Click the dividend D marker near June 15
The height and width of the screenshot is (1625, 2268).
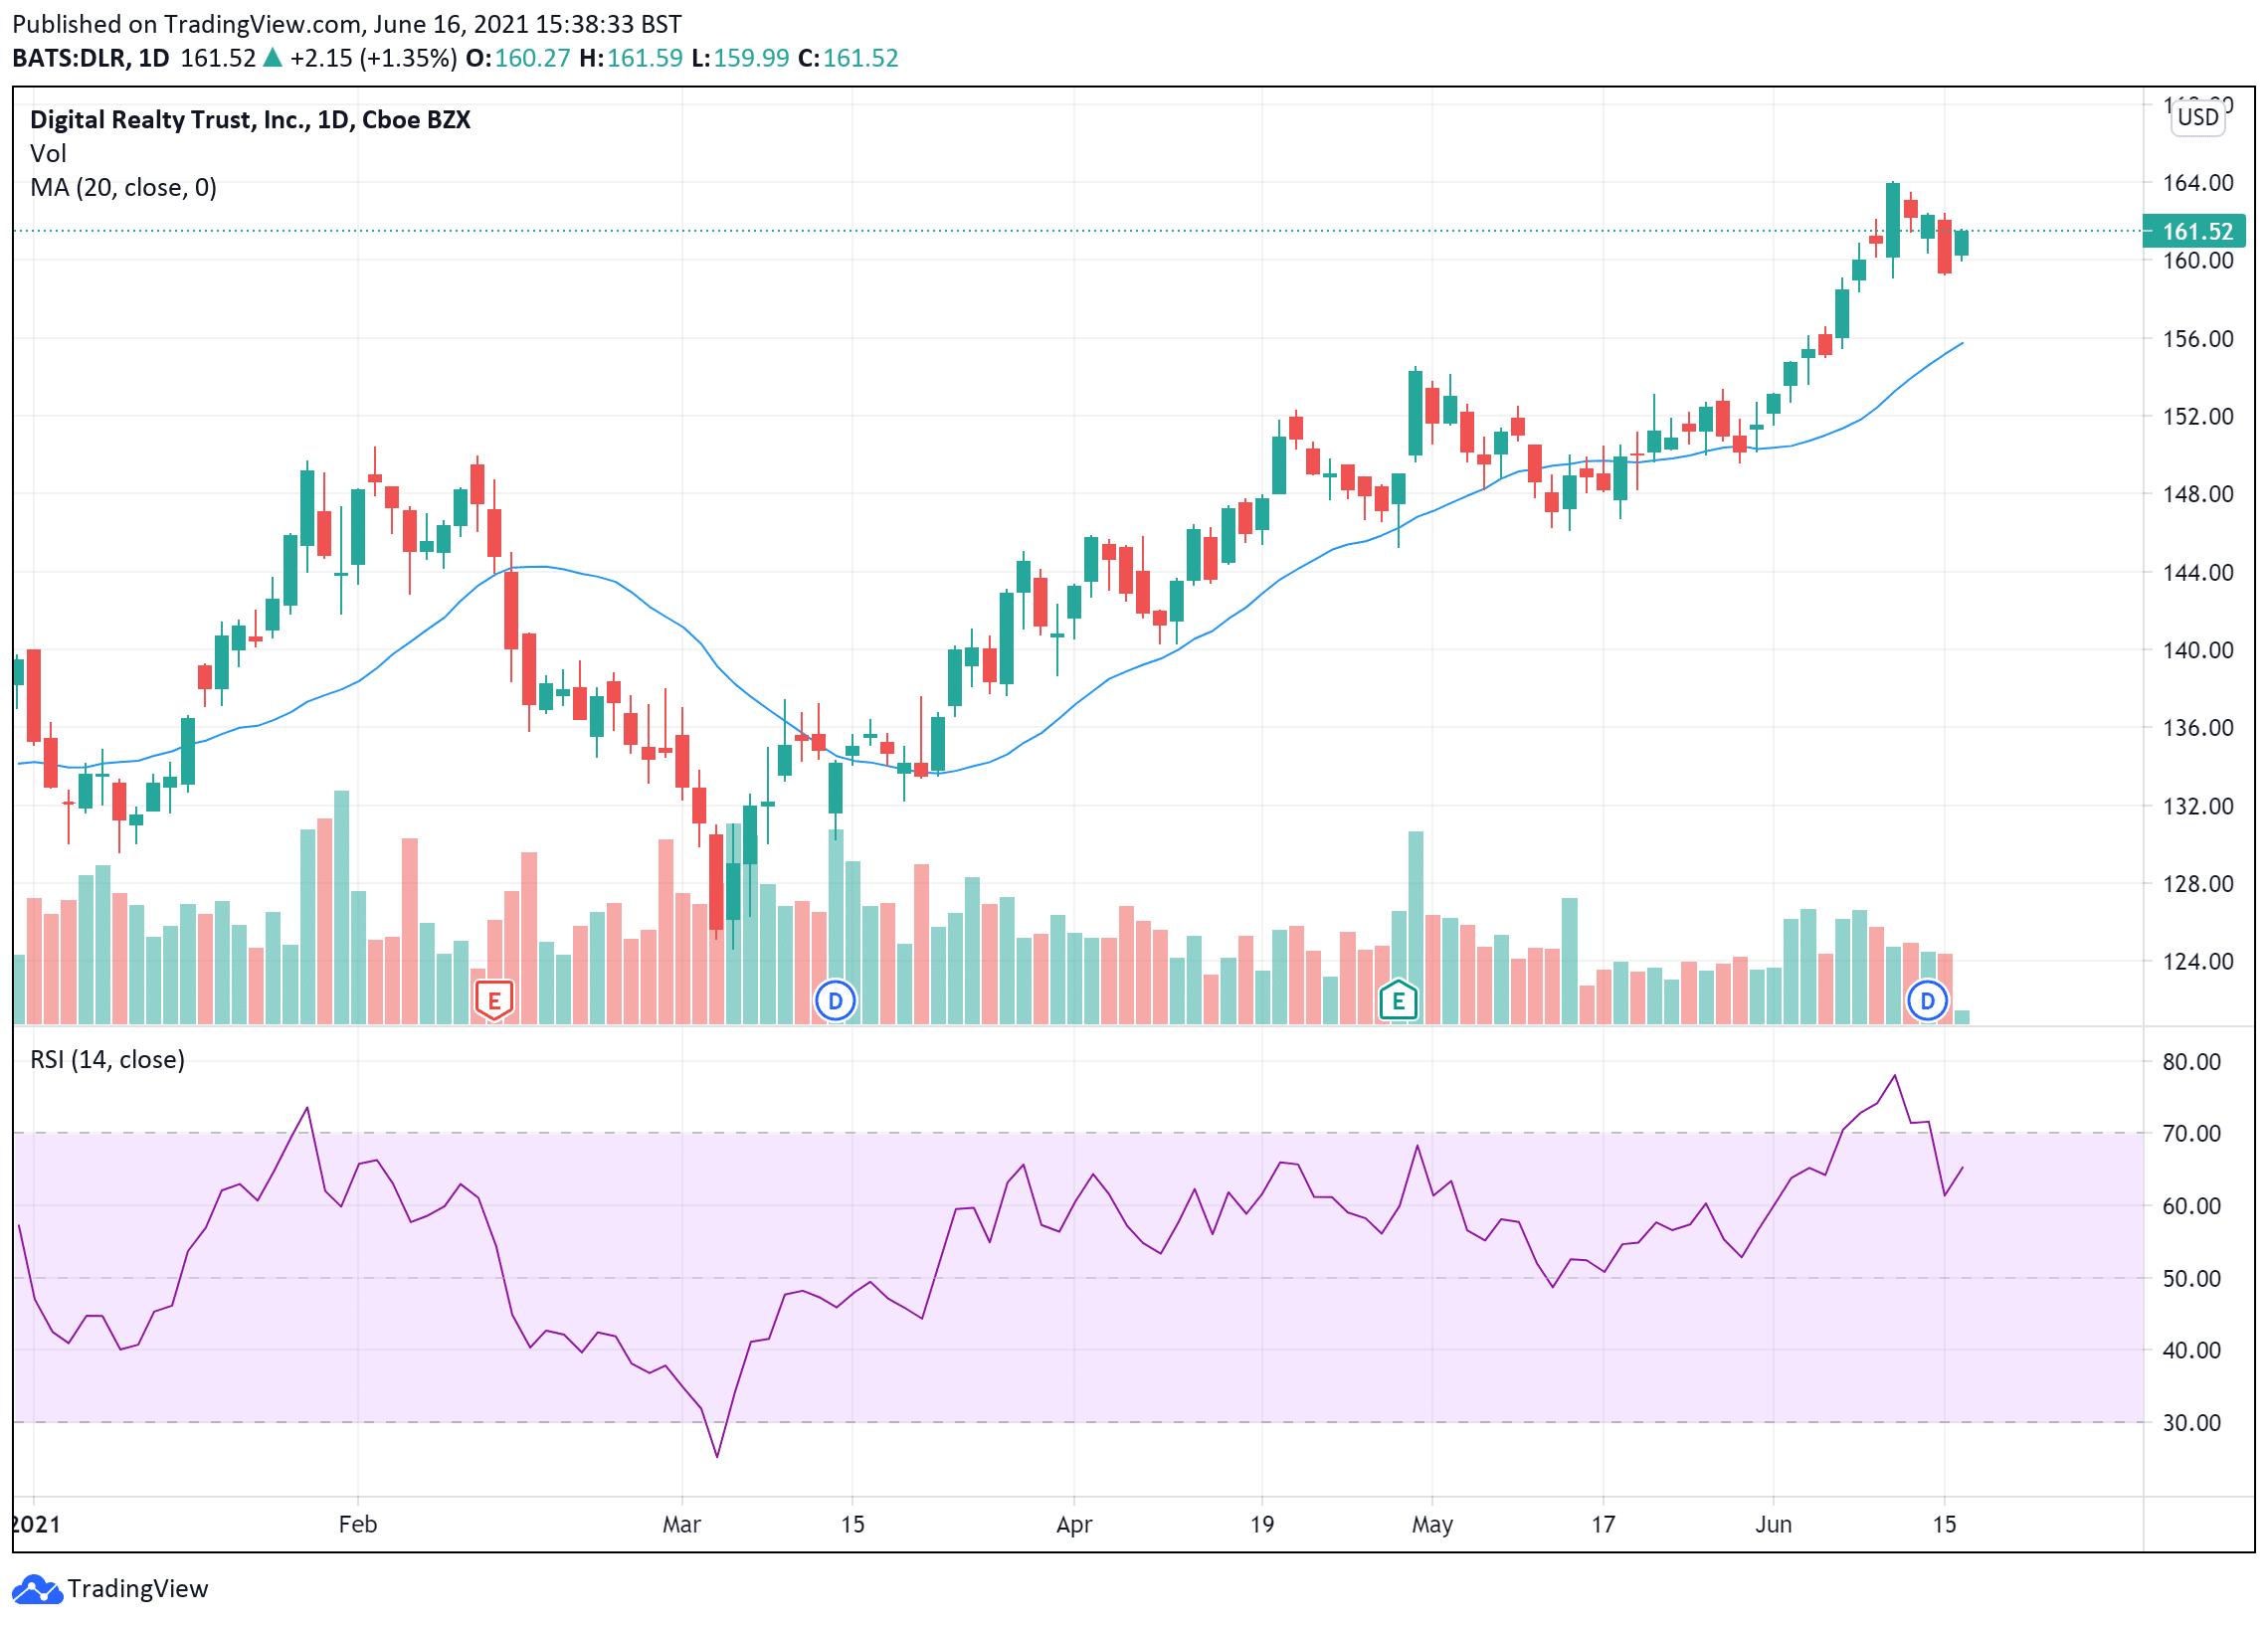tap(1927, 1000)
